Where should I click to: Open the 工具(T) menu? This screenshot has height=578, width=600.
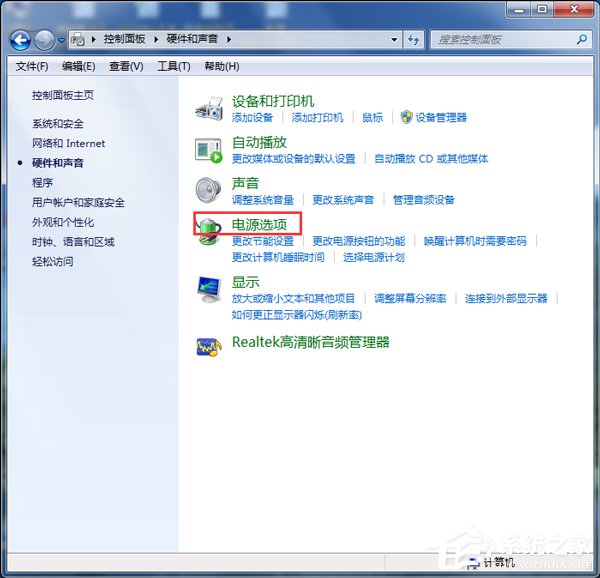pyautogui.click(x=174, y=67)
